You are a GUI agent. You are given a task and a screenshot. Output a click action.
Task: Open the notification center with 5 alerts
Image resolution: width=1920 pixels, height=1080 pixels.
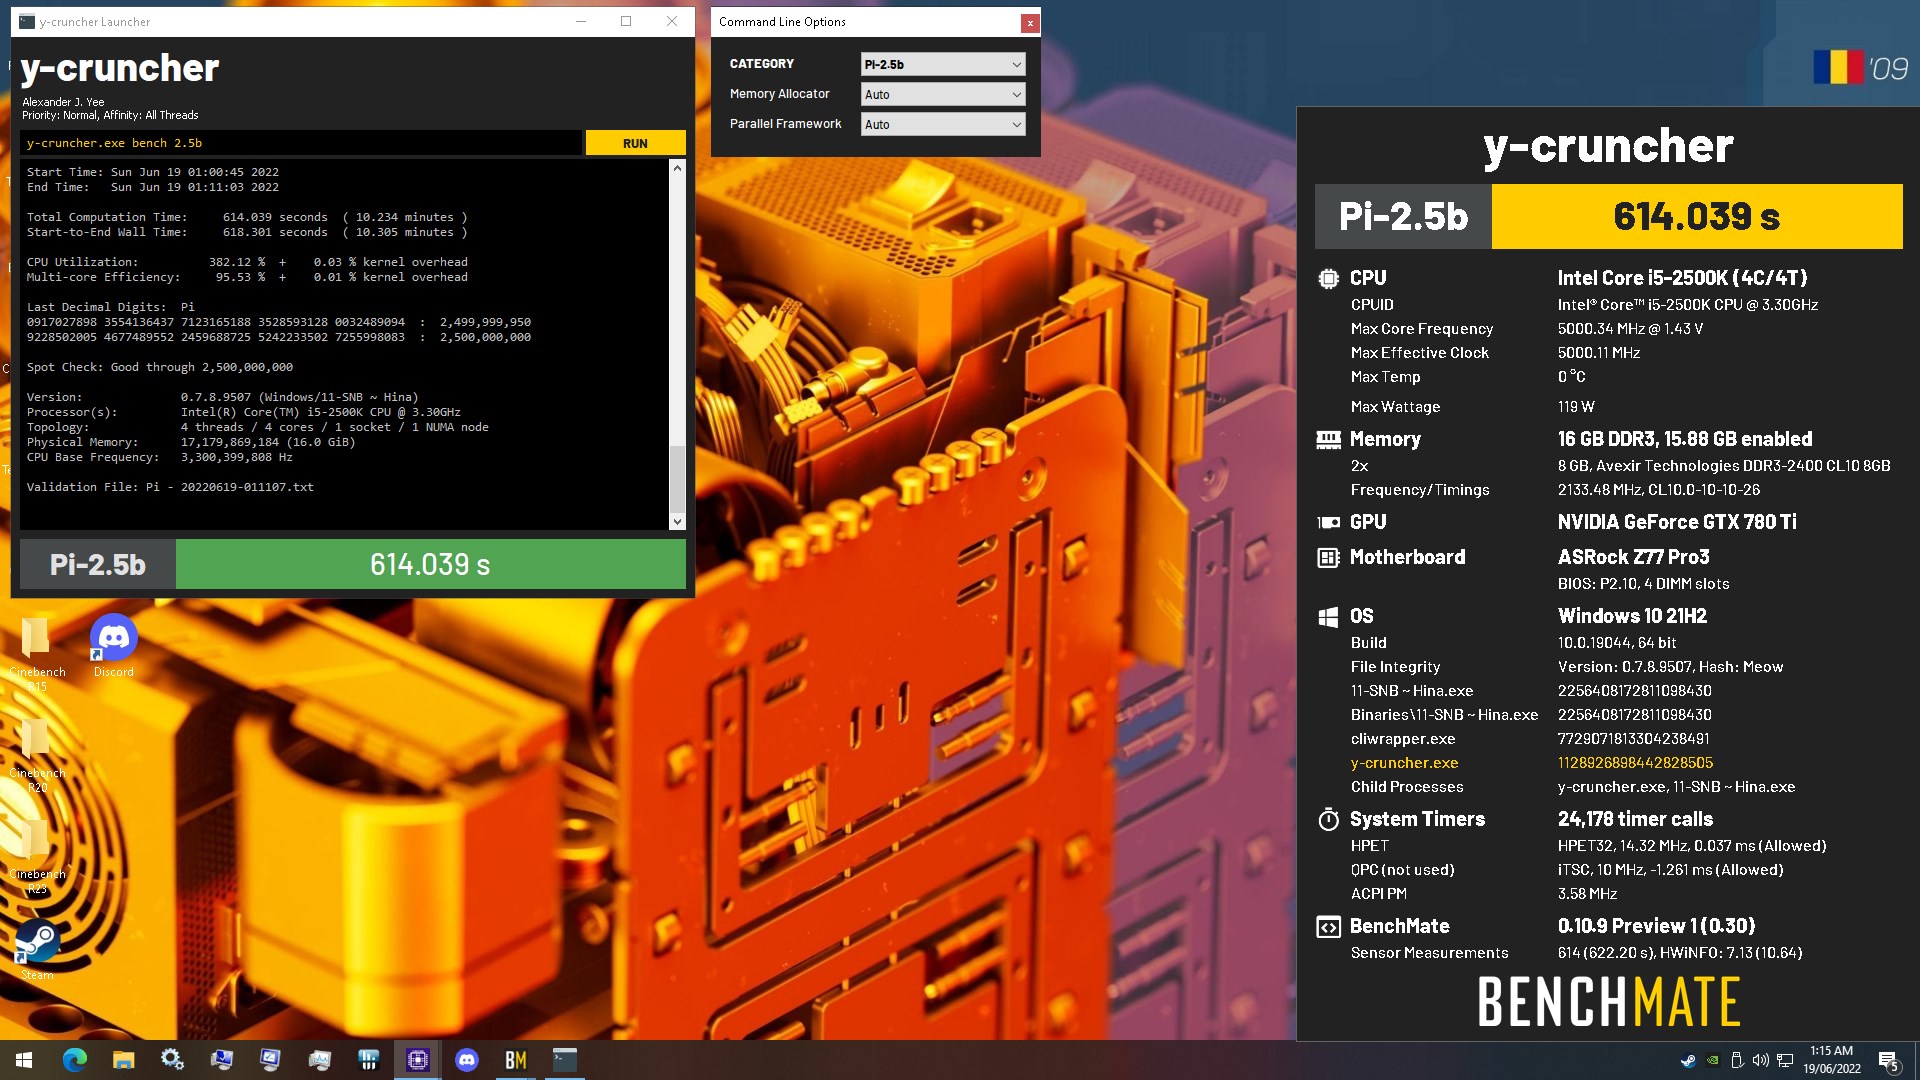(x=1889, y=1060)
